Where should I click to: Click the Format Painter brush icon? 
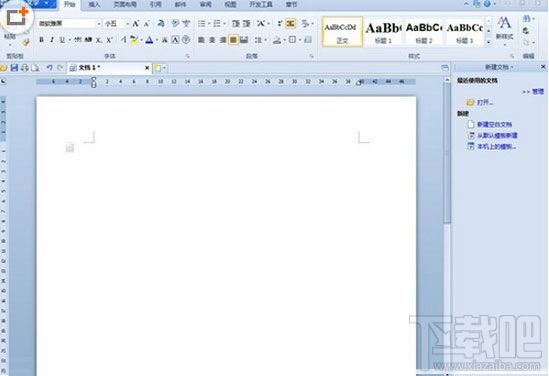point(25,42)
